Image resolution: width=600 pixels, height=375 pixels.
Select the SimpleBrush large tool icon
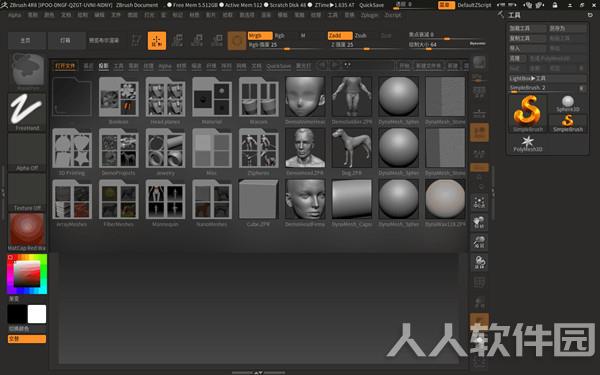click(x=528, y=113)
